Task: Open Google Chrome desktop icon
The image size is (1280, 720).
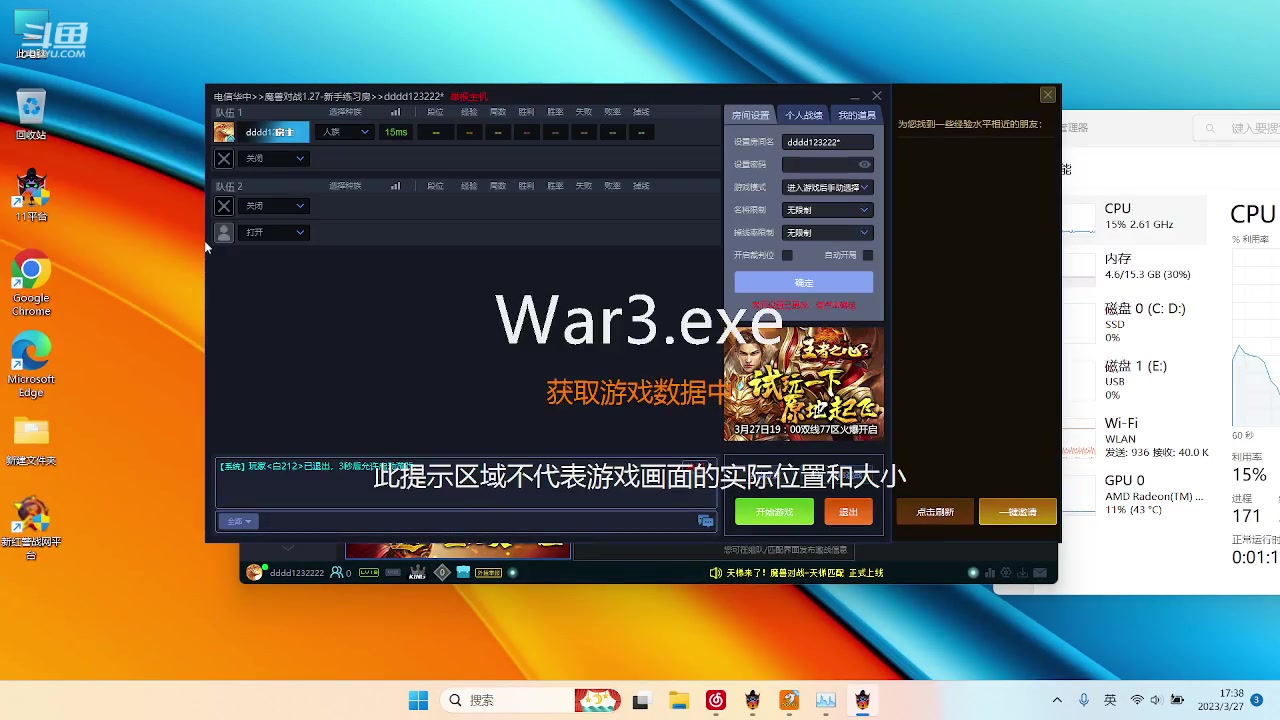Action: [x=31, y=284]
